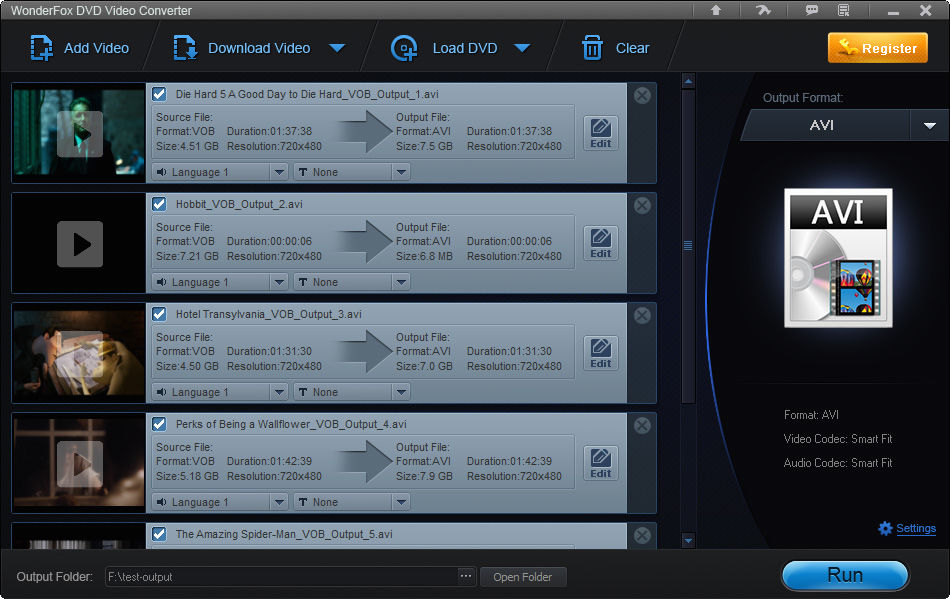Click the orange Register button
Viewport: 950px width, 599px height.
tap(877, 48)
